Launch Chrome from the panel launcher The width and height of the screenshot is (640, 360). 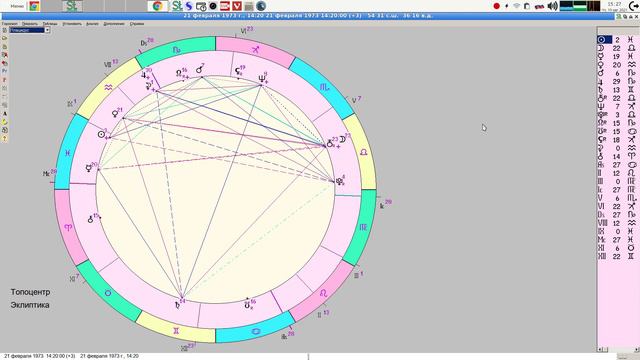[158, 6]
